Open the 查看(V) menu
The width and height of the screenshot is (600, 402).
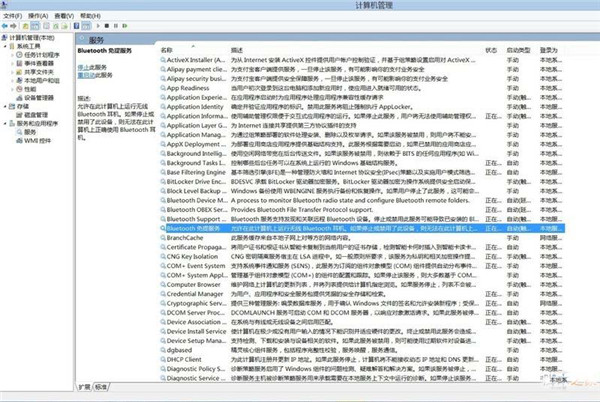coord(64,16)
